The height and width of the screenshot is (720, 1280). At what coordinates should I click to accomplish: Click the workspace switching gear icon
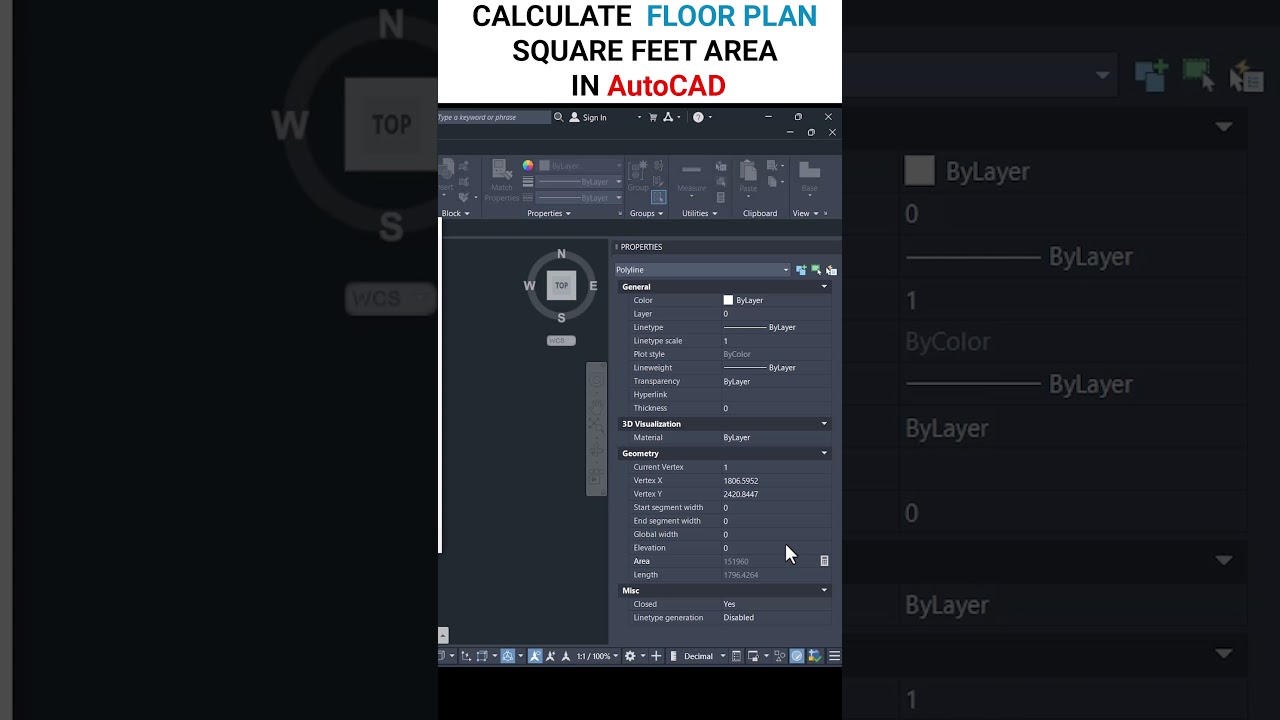(x=630, y=656)
